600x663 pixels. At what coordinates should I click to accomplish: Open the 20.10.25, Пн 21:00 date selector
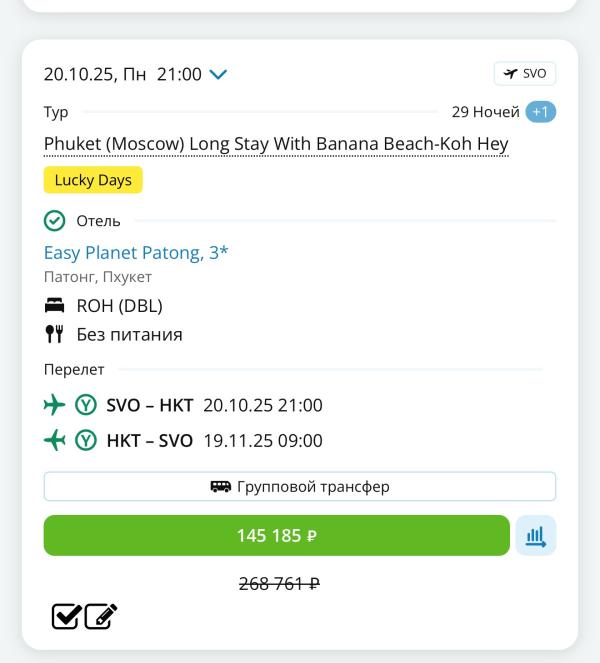point(123,75)
